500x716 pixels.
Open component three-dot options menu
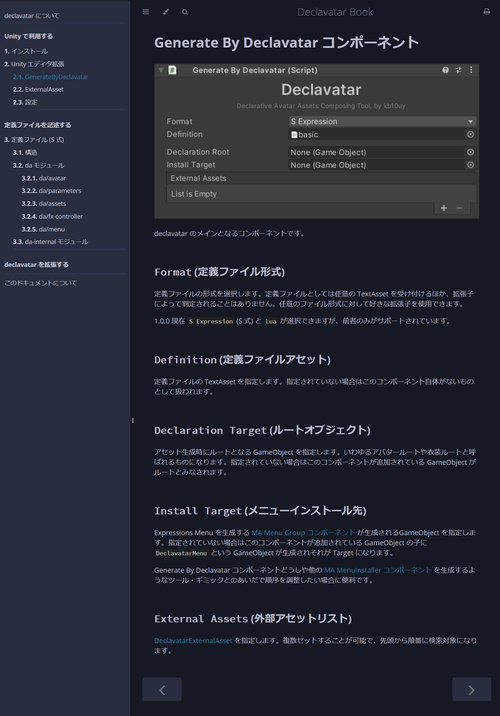click(471, 70)
